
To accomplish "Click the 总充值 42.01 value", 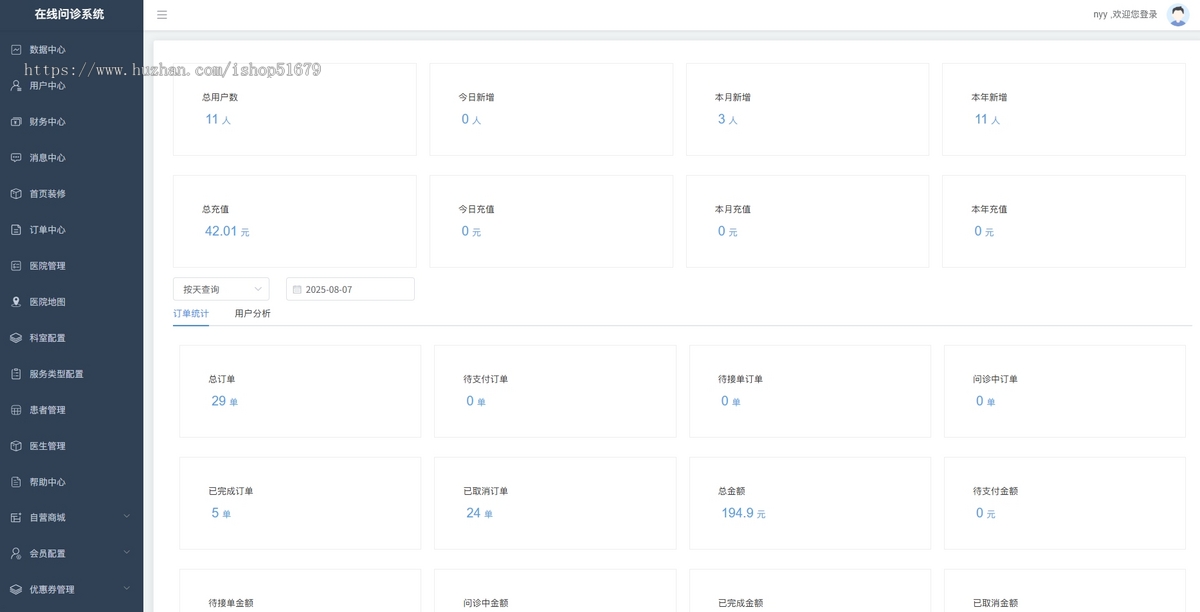I will [x=227, y=231].
